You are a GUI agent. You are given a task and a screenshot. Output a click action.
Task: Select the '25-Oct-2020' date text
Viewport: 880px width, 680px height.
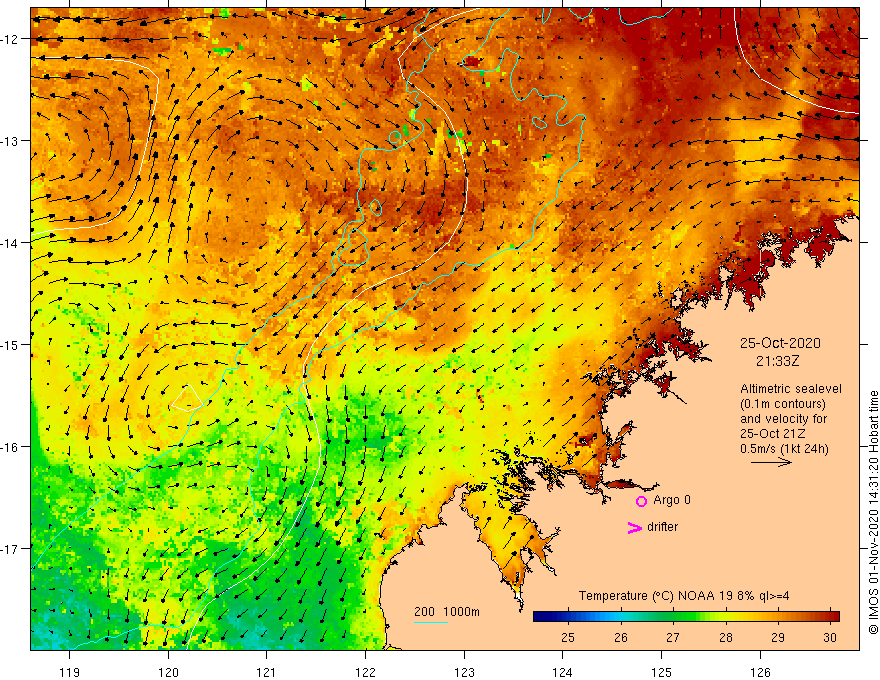(x=780, y=343)
